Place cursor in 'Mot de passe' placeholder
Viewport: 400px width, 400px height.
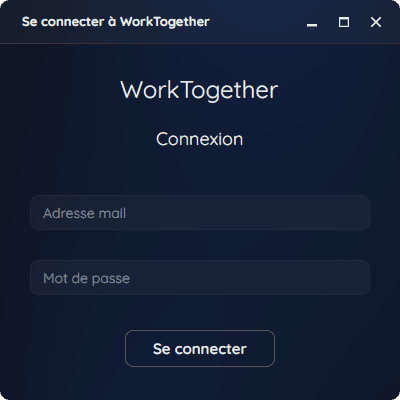[86, 278]
